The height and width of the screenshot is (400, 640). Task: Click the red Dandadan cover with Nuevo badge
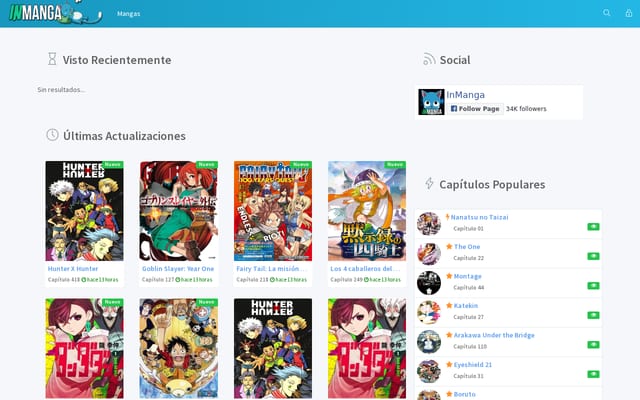coord(84,348)
